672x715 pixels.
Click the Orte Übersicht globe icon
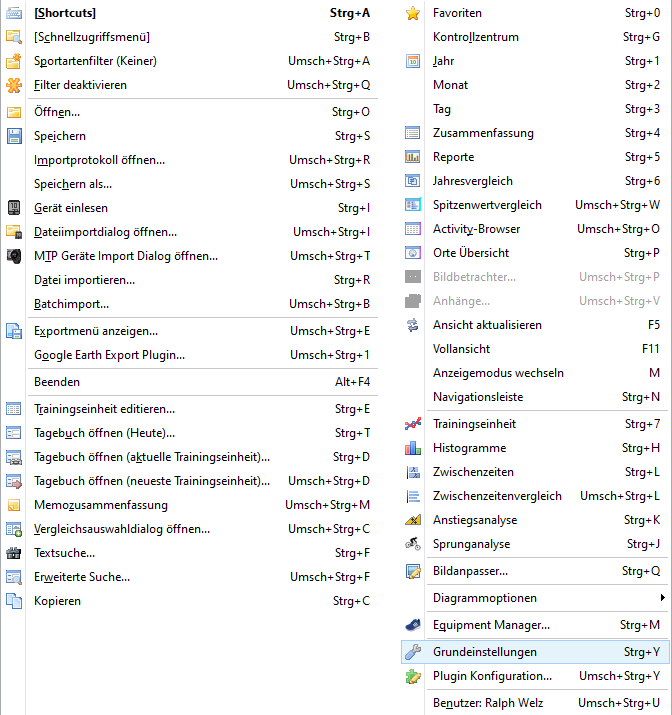click(x=413, y=253)
